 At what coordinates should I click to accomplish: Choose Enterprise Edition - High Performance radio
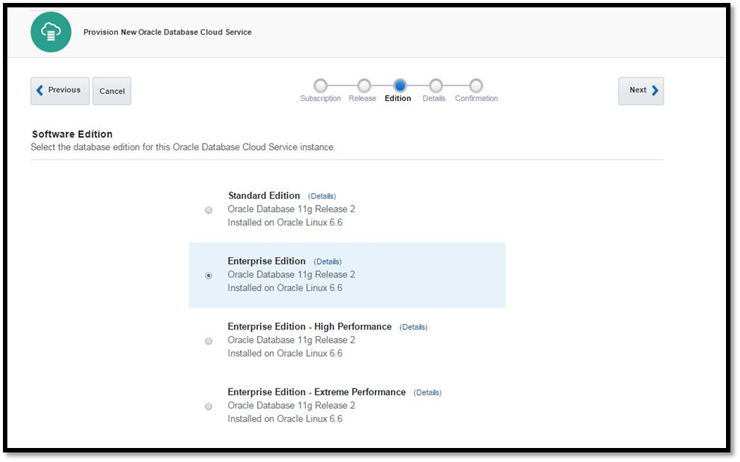(x=208, y=341)
